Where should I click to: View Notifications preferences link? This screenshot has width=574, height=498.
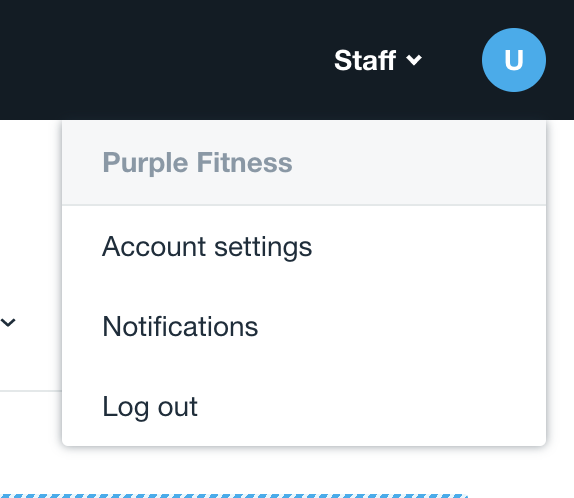[180, 327]
